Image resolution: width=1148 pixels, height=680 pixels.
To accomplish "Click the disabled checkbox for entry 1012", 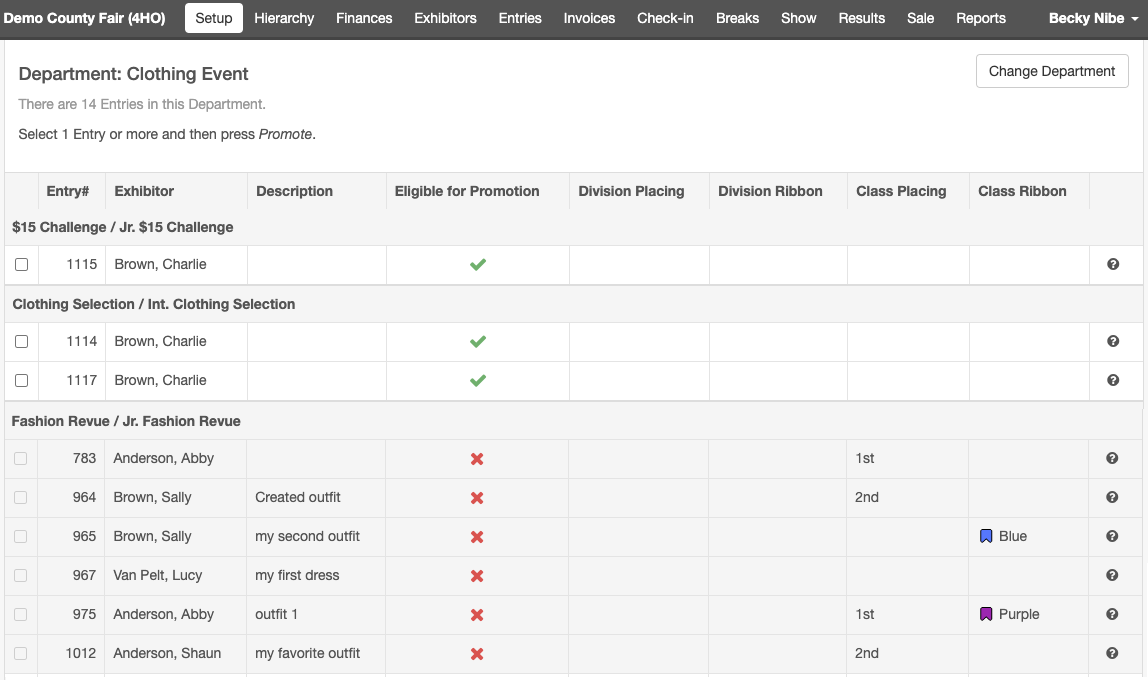I will click(x=20, y=653).
